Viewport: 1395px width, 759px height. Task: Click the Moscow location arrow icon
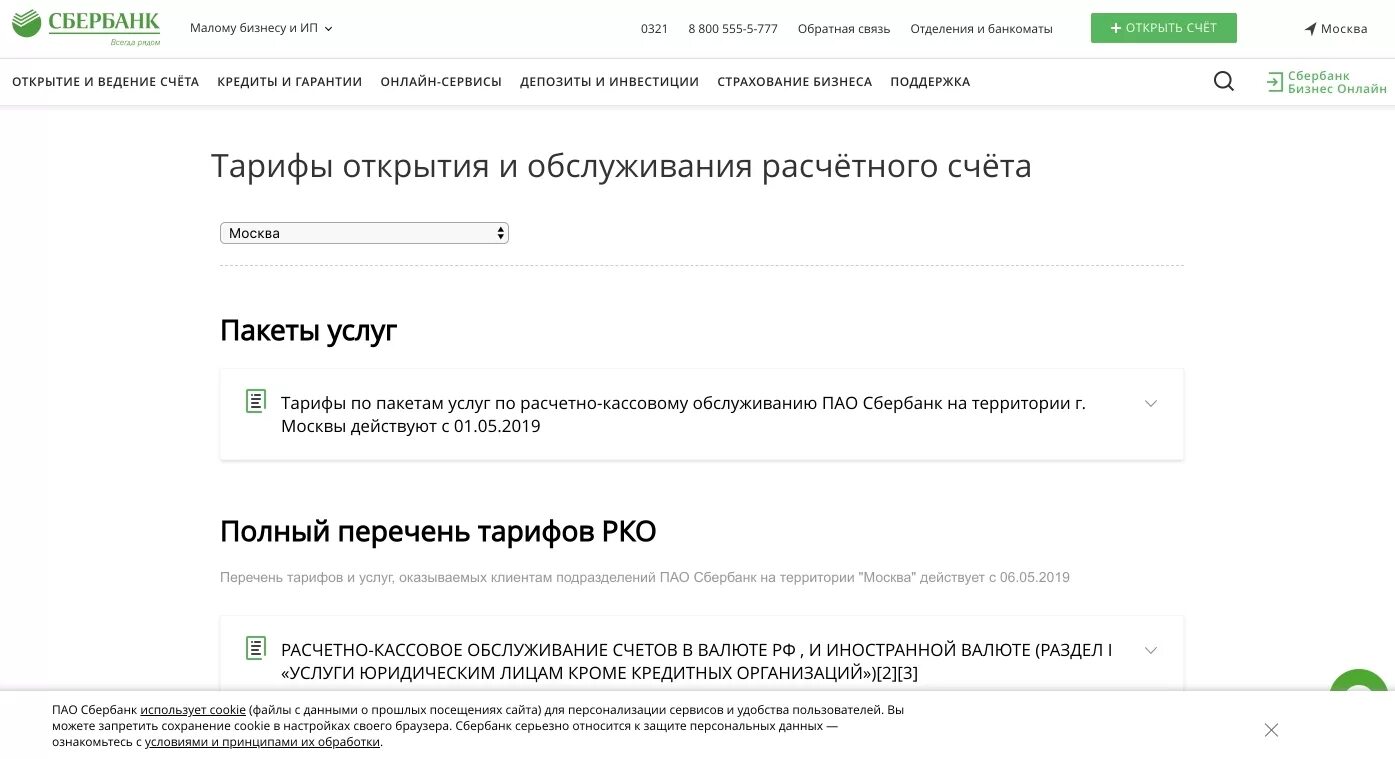coord(1310,29)
